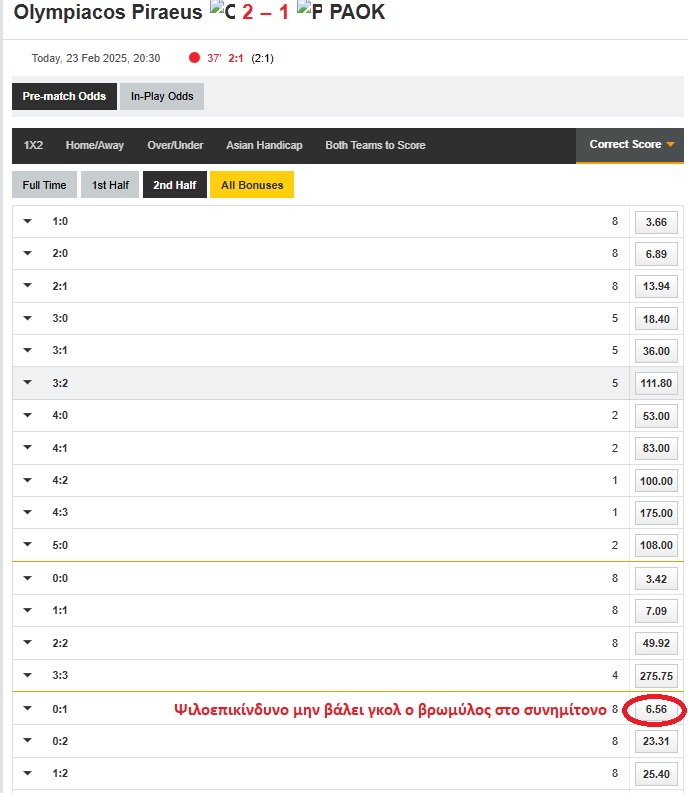Open Both Teams to Score market
Image resolution: width=688 pixels, height=793 pixels.
point(375,145)
